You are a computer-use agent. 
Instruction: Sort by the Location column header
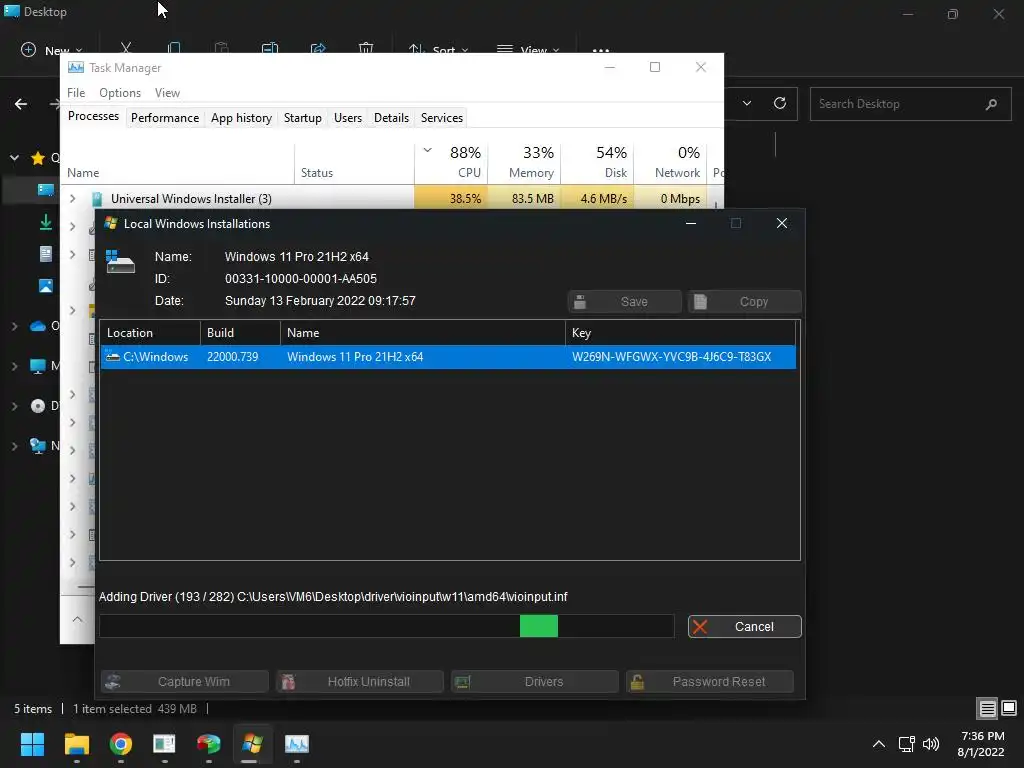(150, 332)
